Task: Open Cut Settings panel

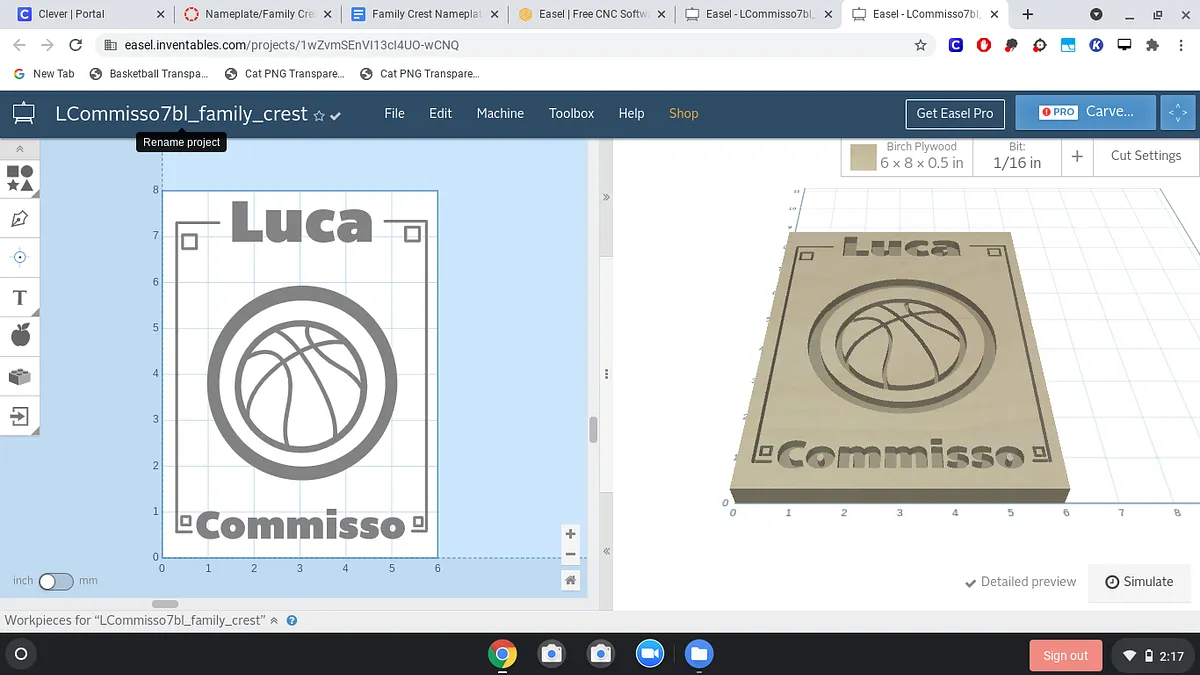Action: click(x=1146, y=155)
